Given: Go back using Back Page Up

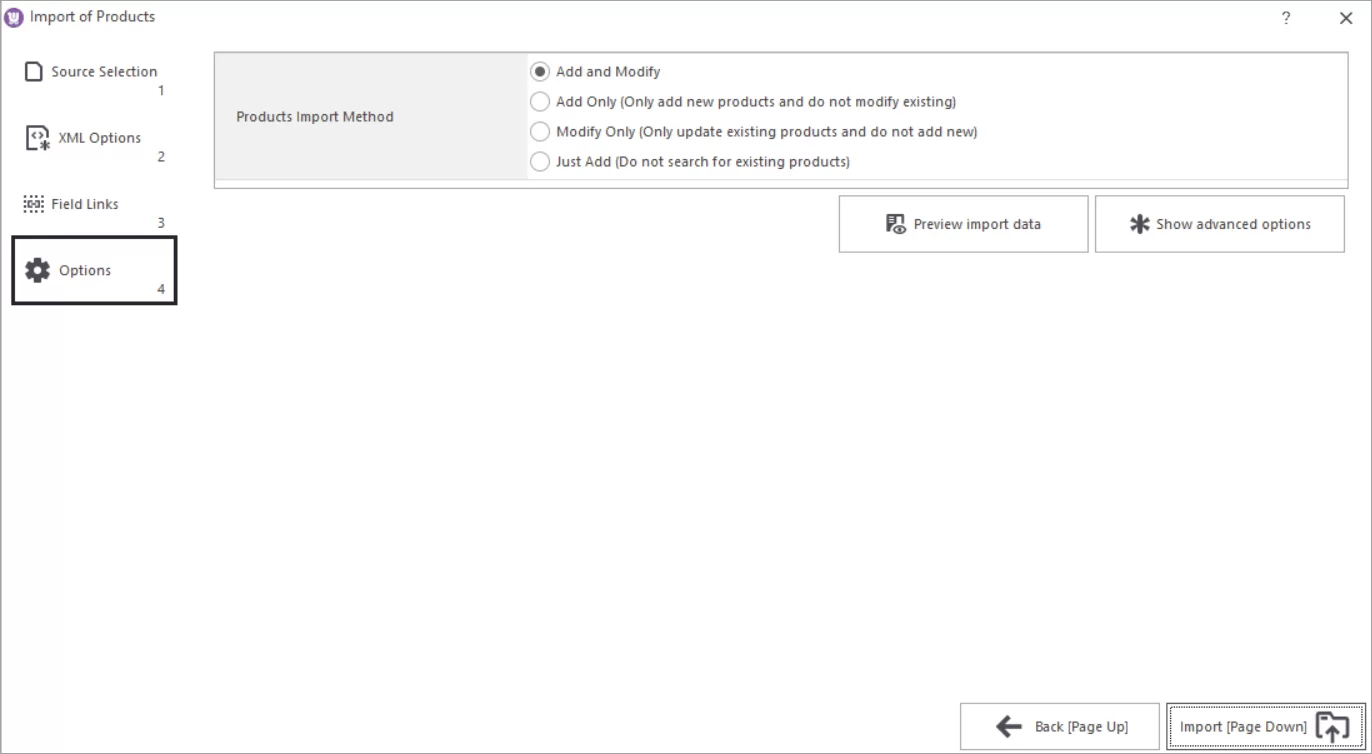Looking at the screenshot, I should [x=1060, y=727].
